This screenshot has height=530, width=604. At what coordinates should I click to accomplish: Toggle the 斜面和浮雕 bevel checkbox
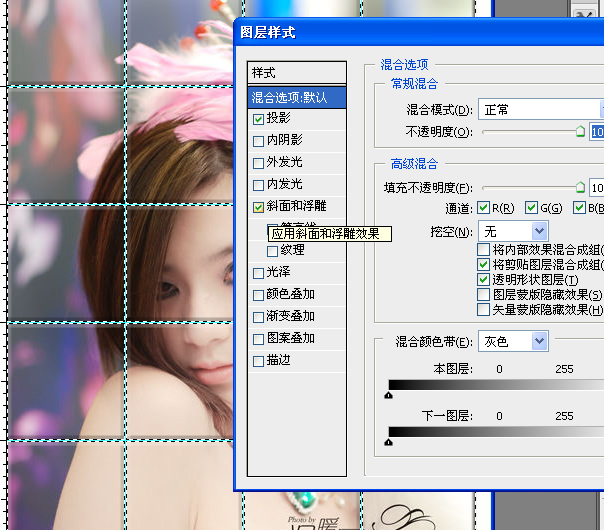coord(258,207)
